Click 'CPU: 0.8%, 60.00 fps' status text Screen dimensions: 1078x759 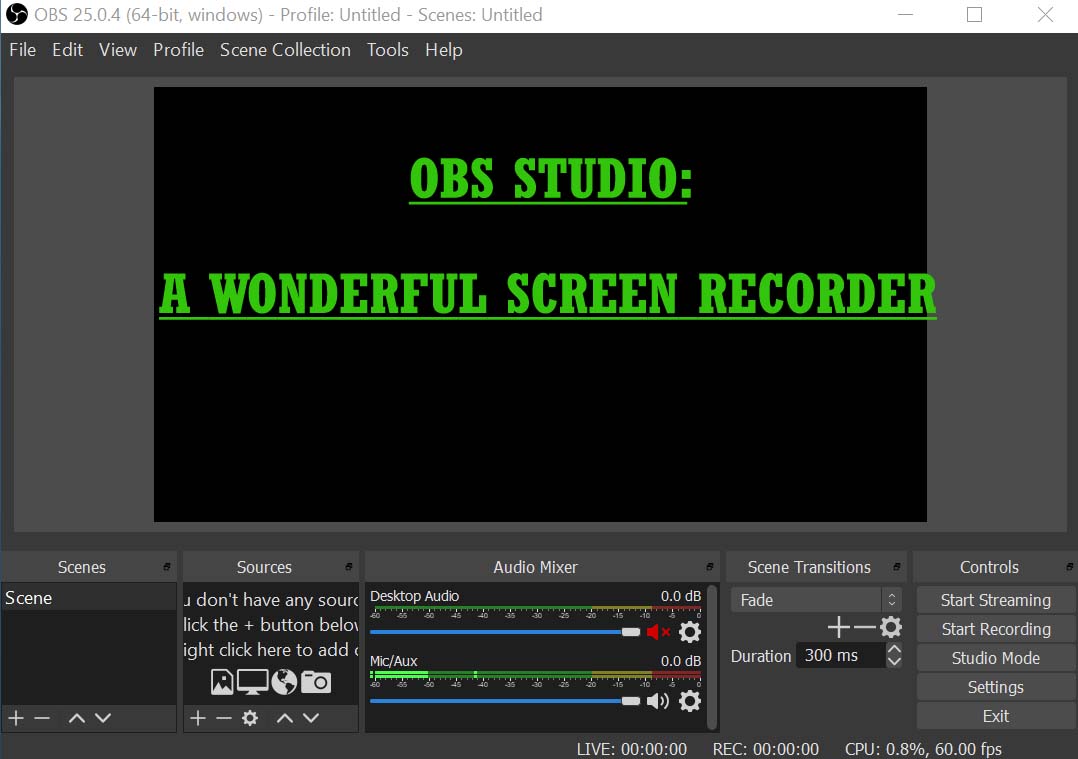point(923,749)
